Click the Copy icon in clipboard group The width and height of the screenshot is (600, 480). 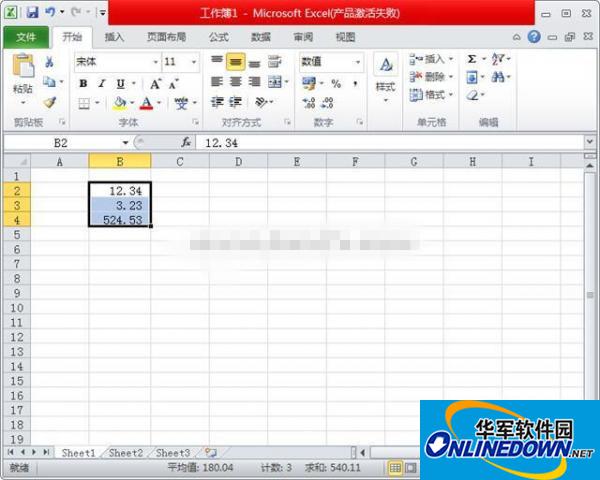[49, 81]
